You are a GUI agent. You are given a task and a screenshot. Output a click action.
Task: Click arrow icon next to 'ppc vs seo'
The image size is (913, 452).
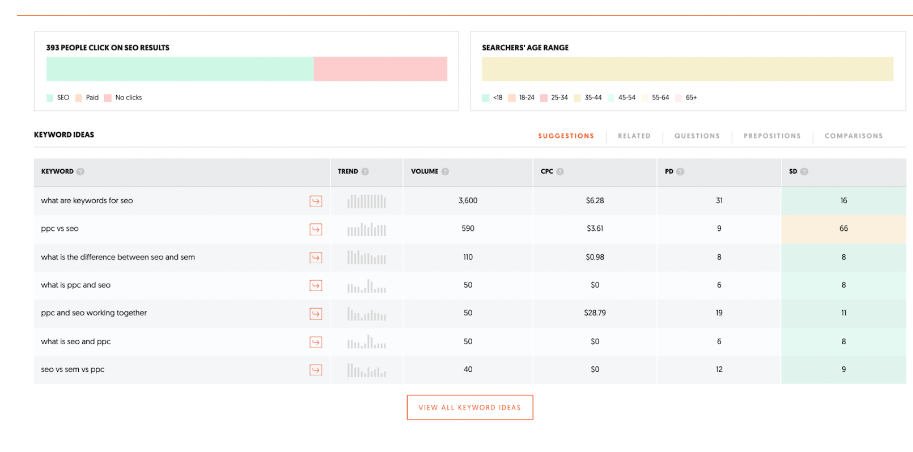(316, 229)
